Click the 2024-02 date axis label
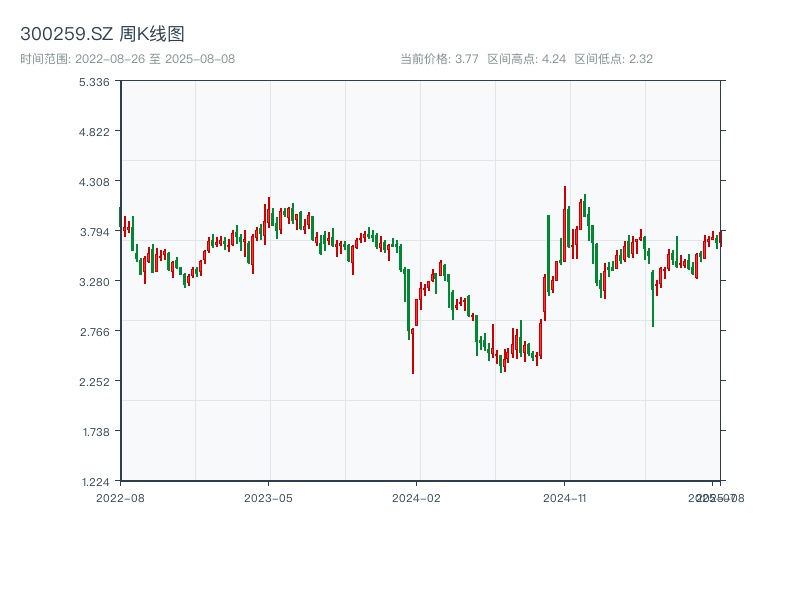800x600 pixels. 416,497
